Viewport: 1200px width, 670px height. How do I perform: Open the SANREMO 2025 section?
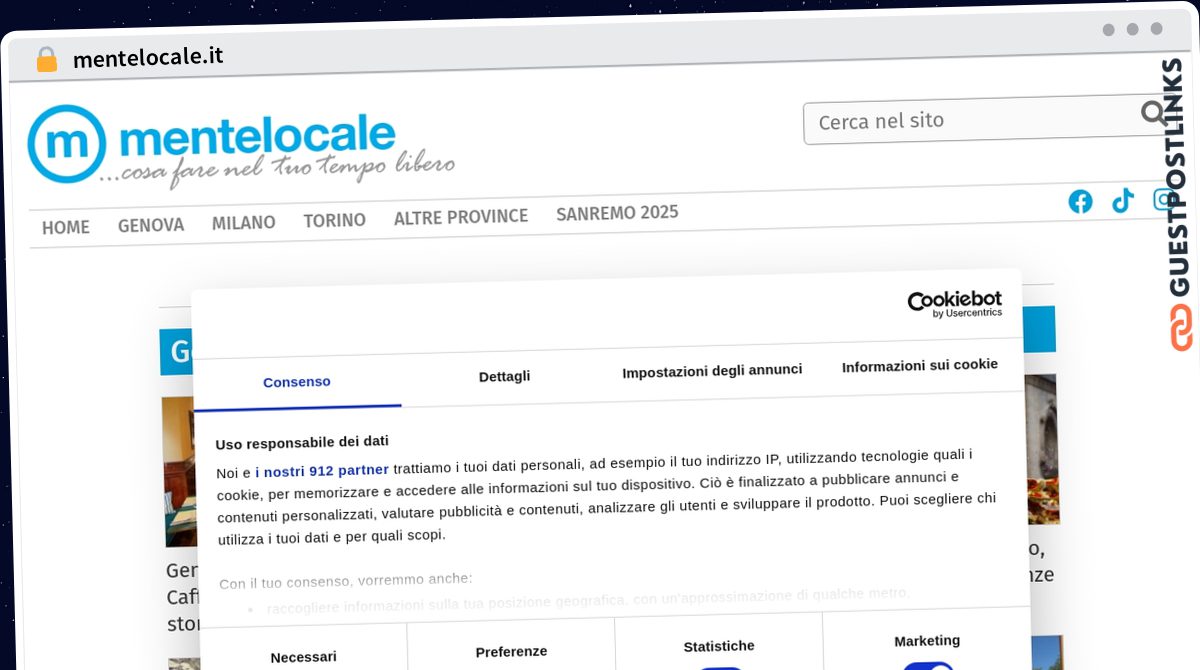pos(617,213)
